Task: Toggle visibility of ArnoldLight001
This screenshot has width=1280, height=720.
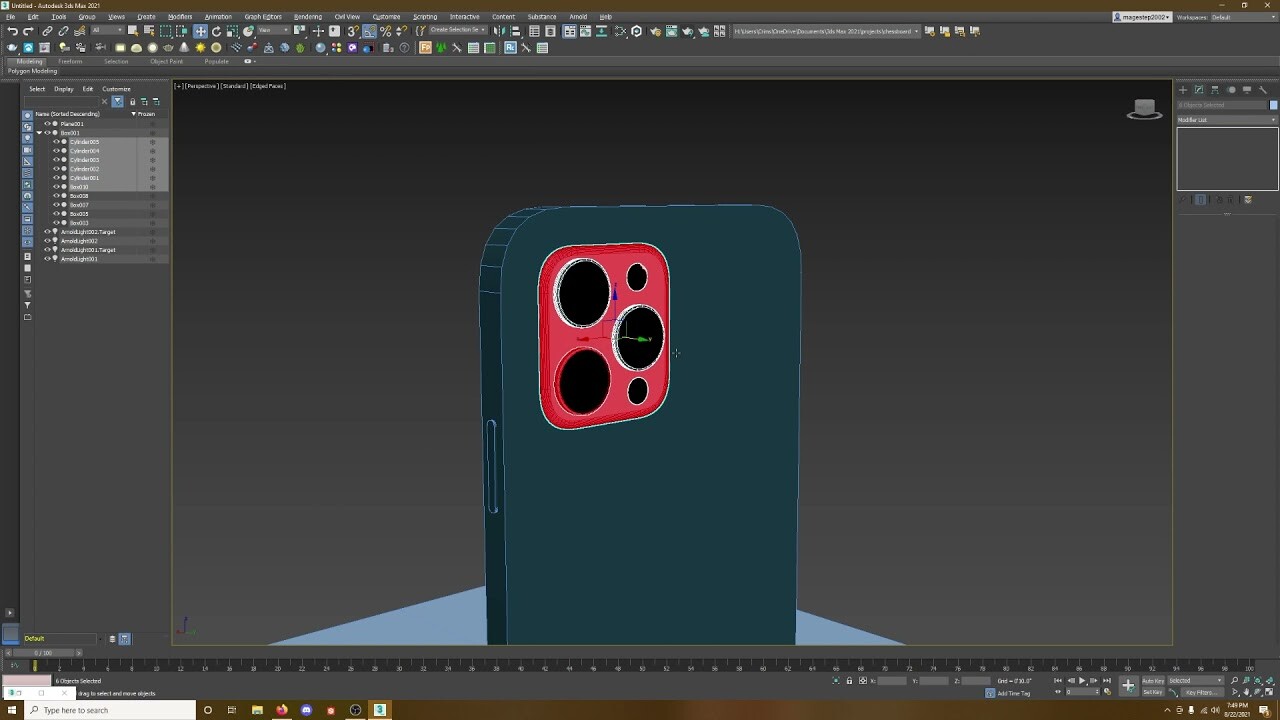Action: (47, 258)
